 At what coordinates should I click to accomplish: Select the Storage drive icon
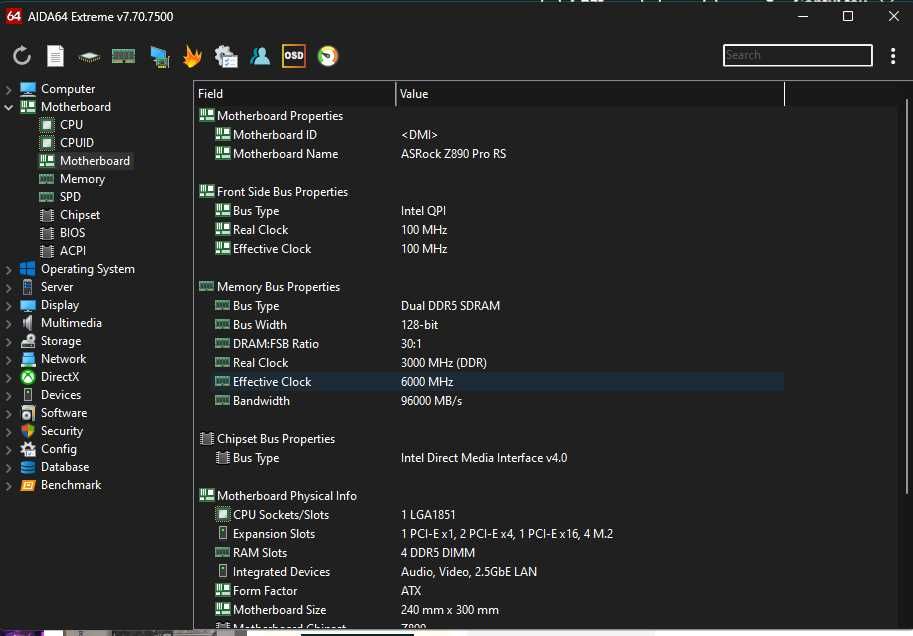tap(27, 341)
